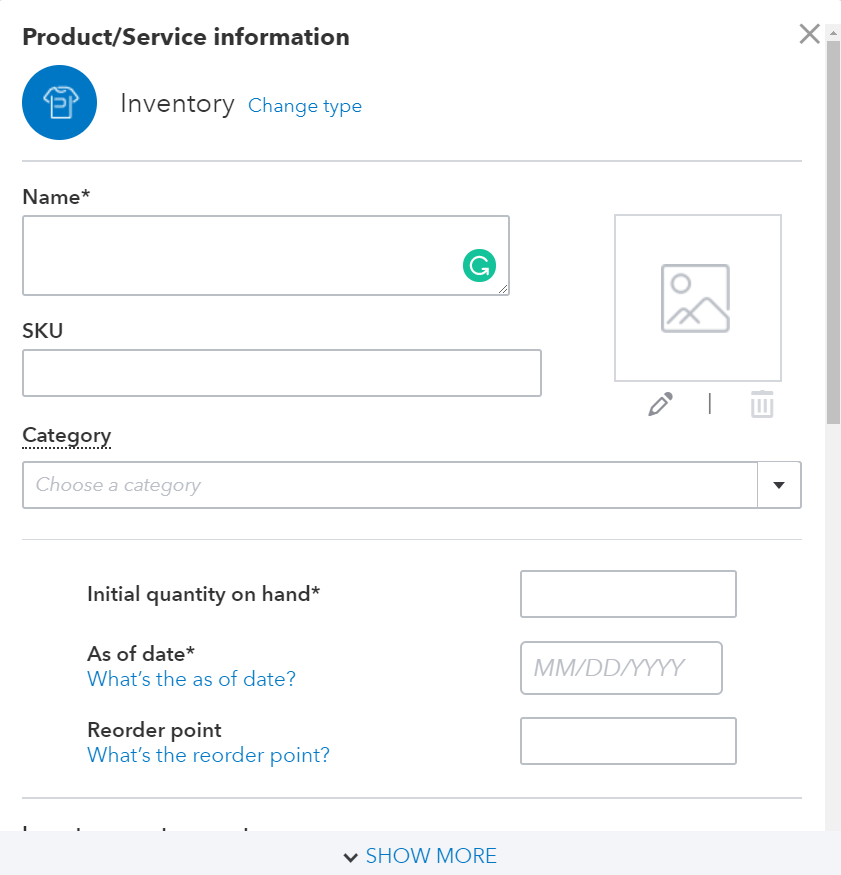The height and width of the screenshot is (875, 841).
Task: Click the underlined Category label
Action: click(x=66, y=436)
